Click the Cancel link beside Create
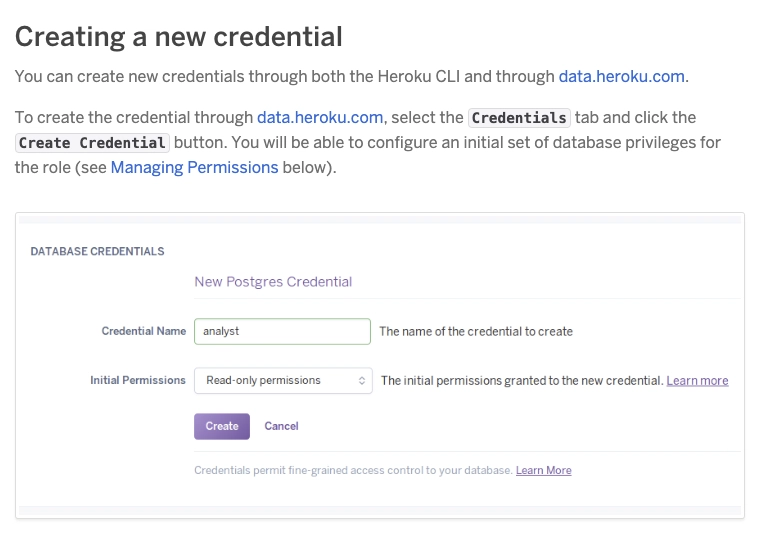Image resolution: width=766 pixels, height=539 pixels. [281, 426]
